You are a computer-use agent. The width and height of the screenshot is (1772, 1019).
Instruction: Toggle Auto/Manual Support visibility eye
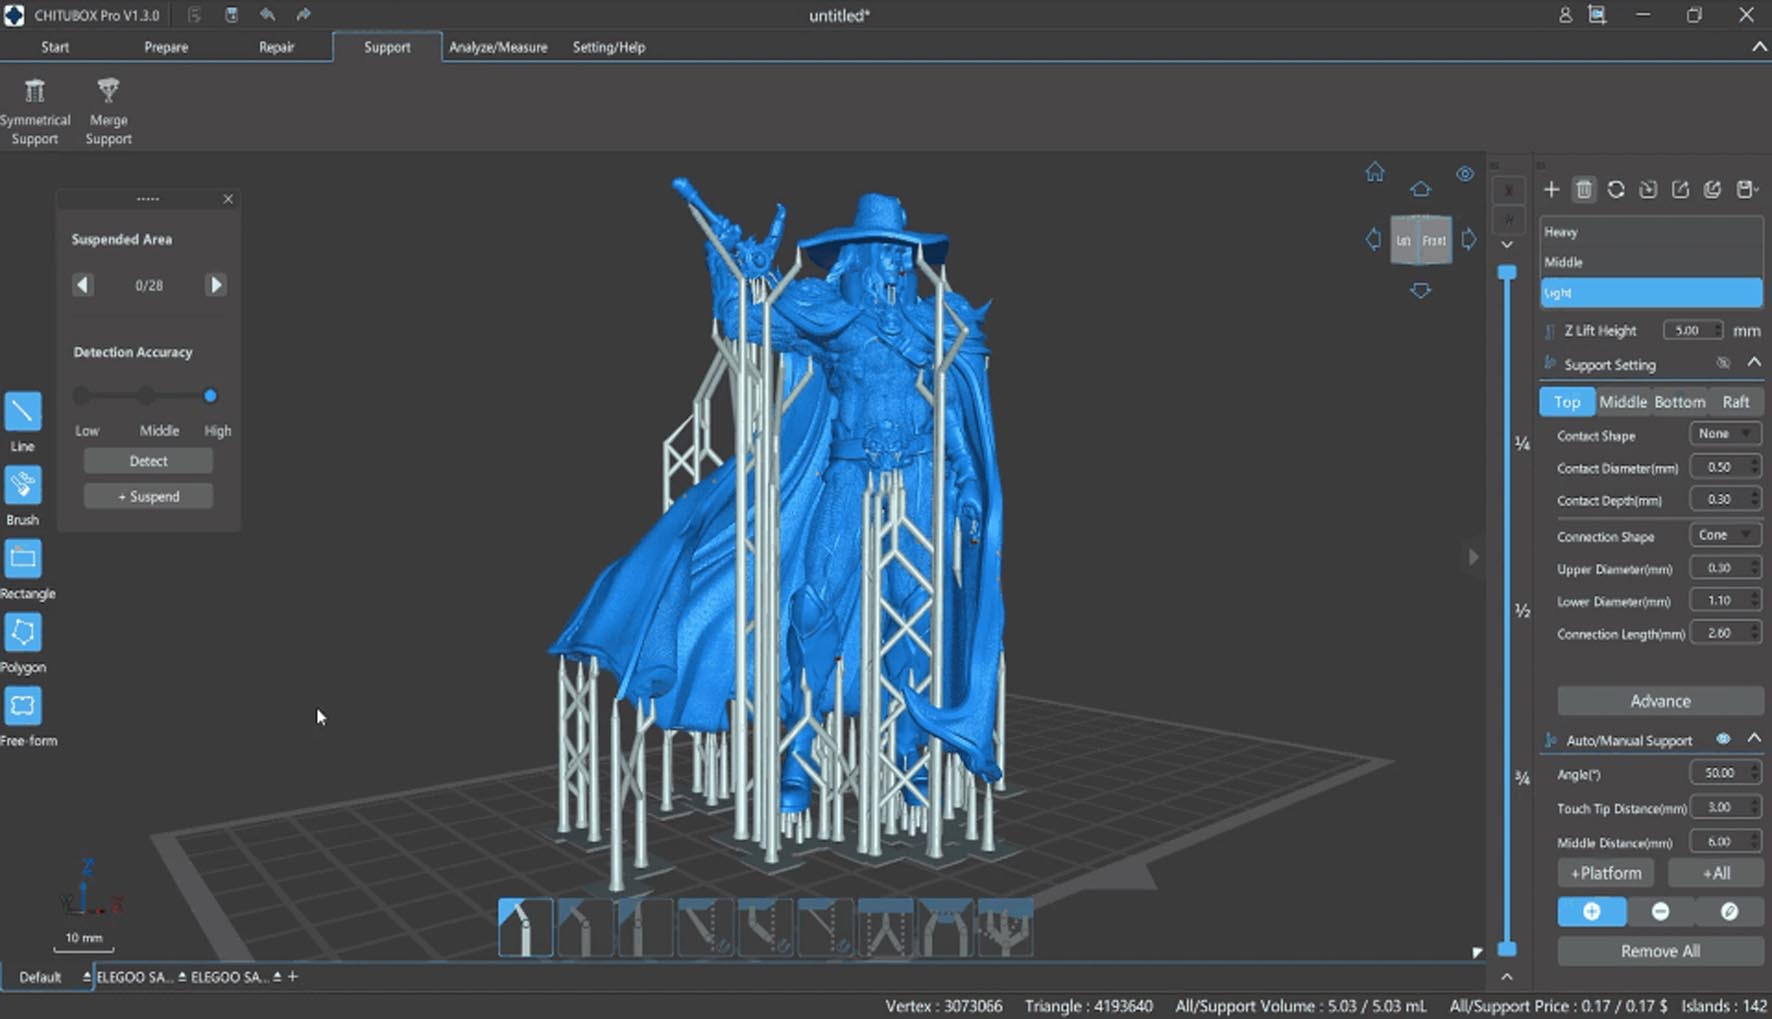click(1723, 739)
